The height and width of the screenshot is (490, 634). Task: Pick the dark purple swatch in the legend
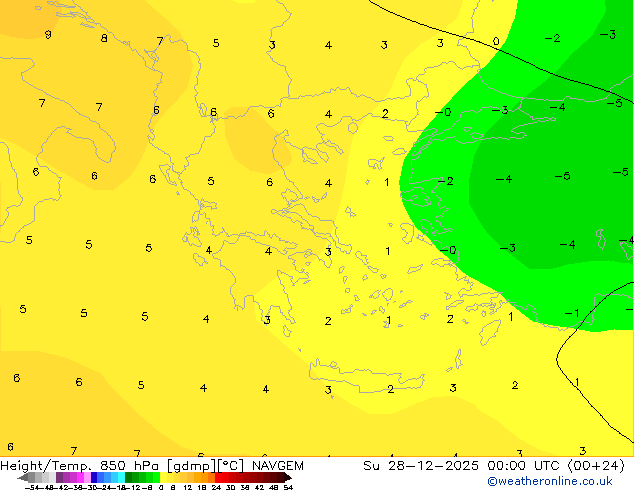click(59, 477)
